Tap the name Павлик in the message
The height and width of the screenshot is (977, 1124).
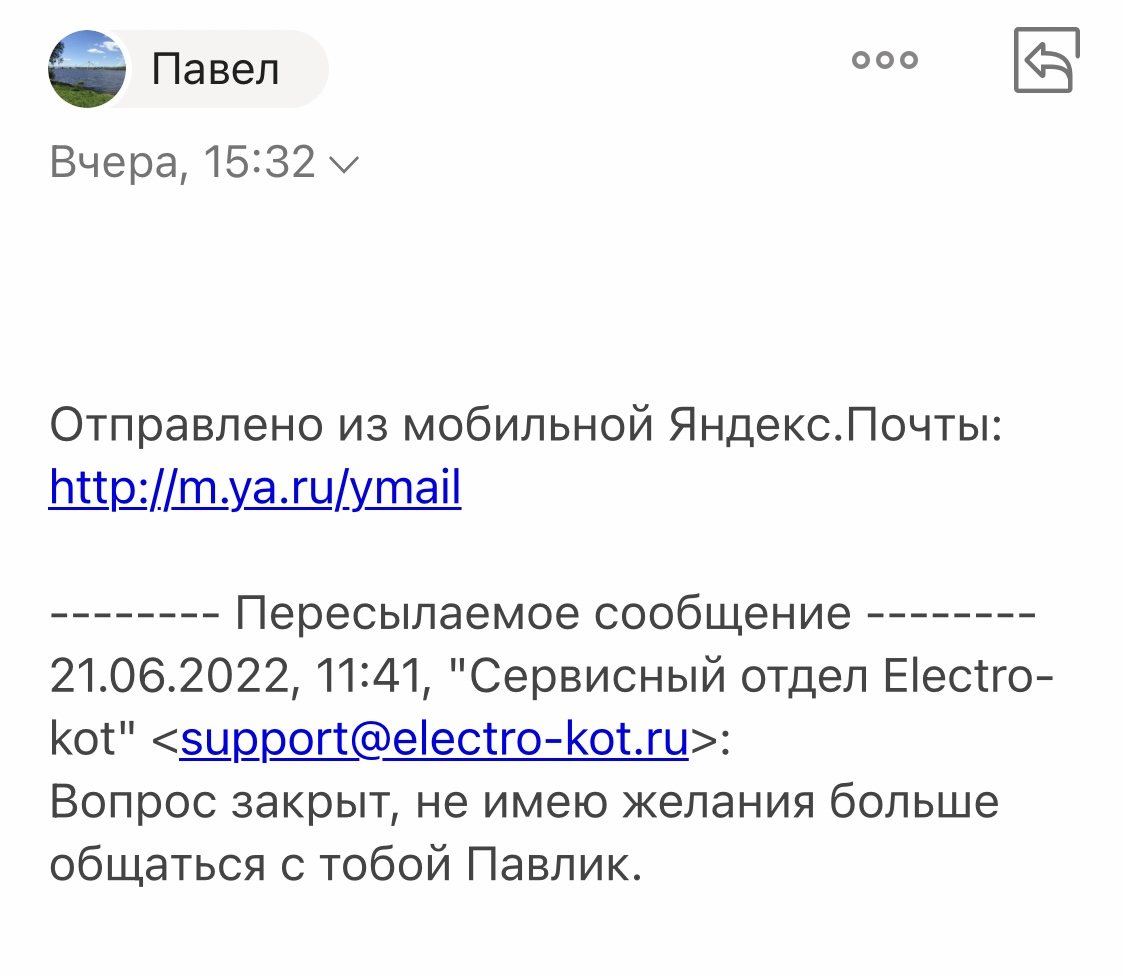[x=553, y=864]
